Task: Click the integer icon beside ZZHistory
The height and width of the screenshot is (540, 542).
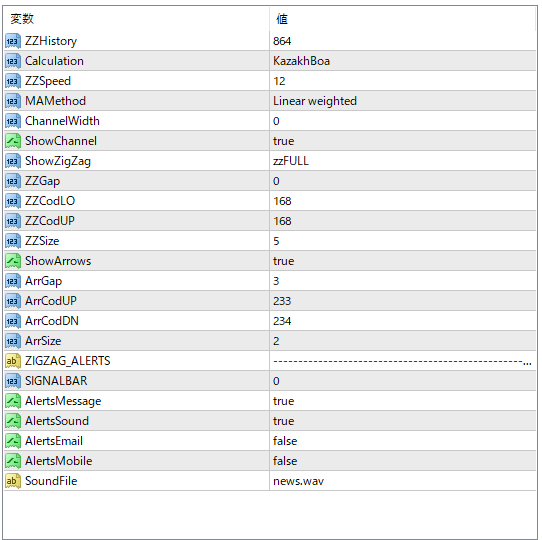Action: point(13,41)
